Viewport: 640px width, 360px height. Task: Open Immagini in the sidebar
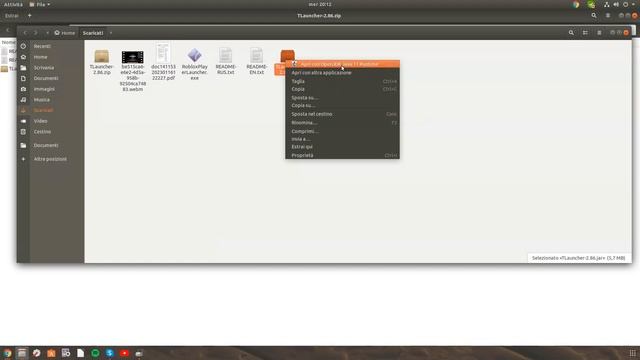click(44, 89)
